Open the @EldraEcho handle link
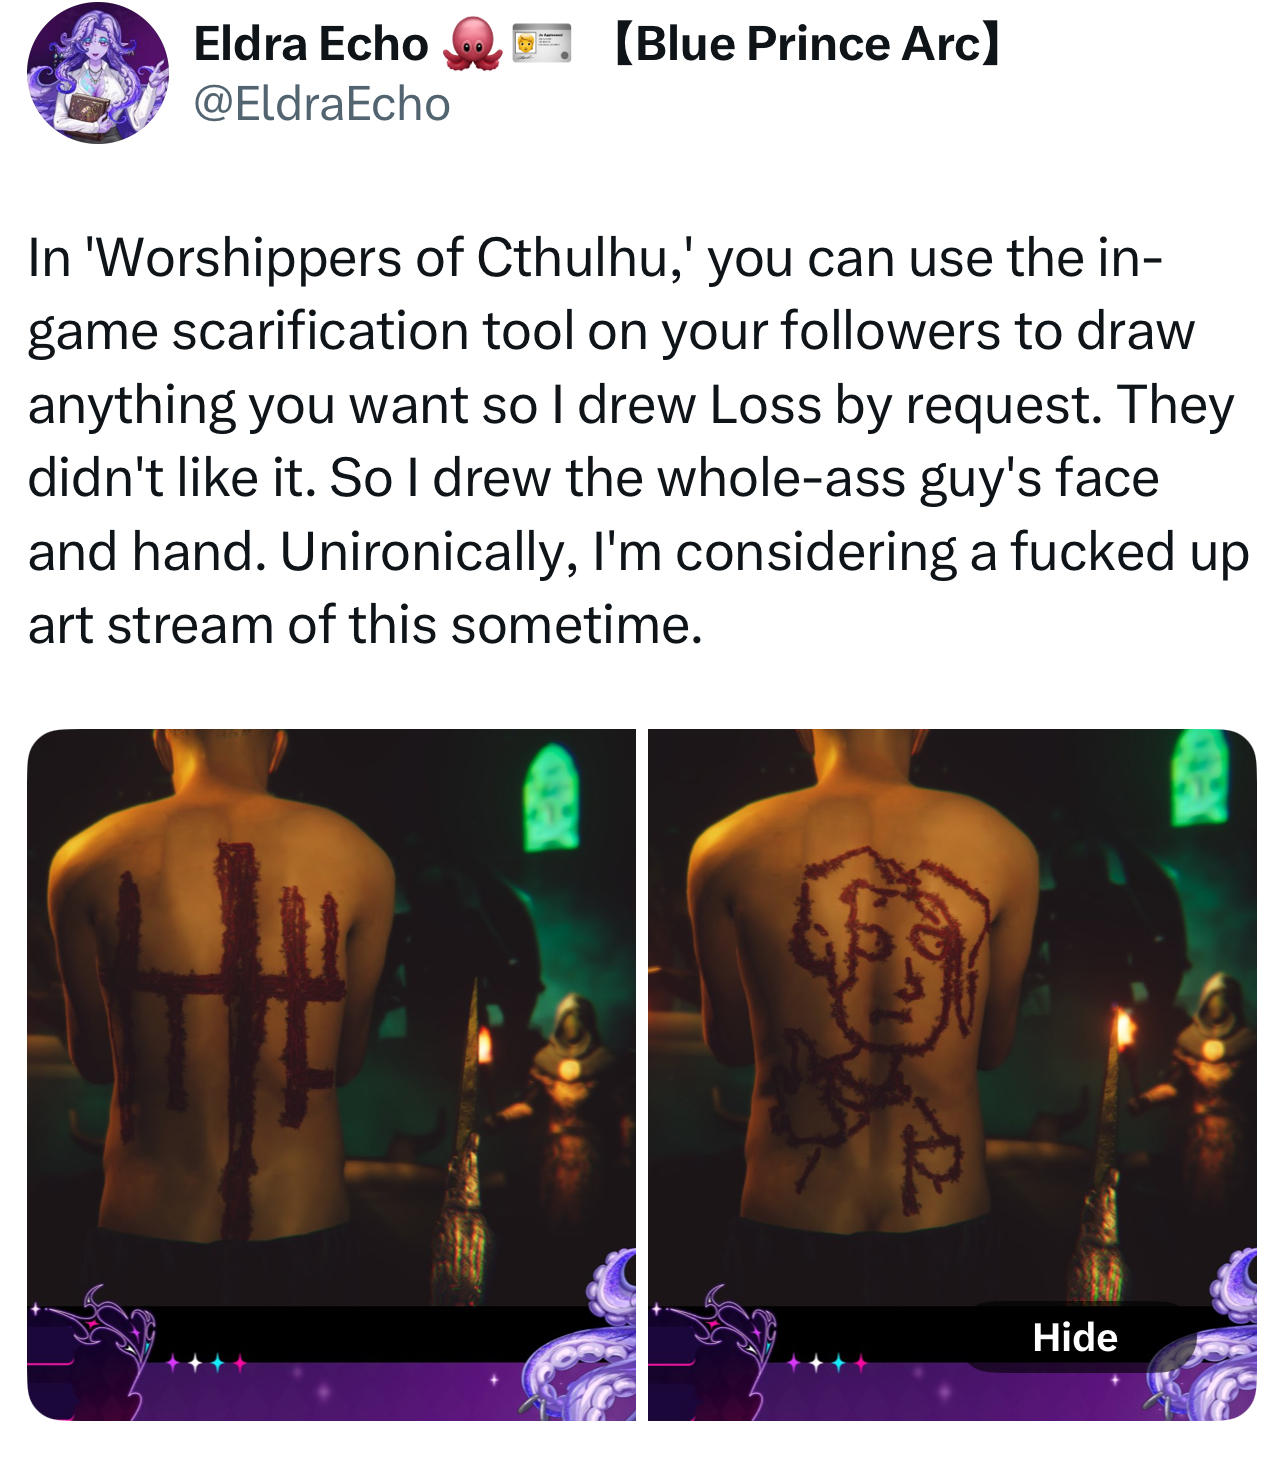The image size is (1284, 1468). coord(322,104)
